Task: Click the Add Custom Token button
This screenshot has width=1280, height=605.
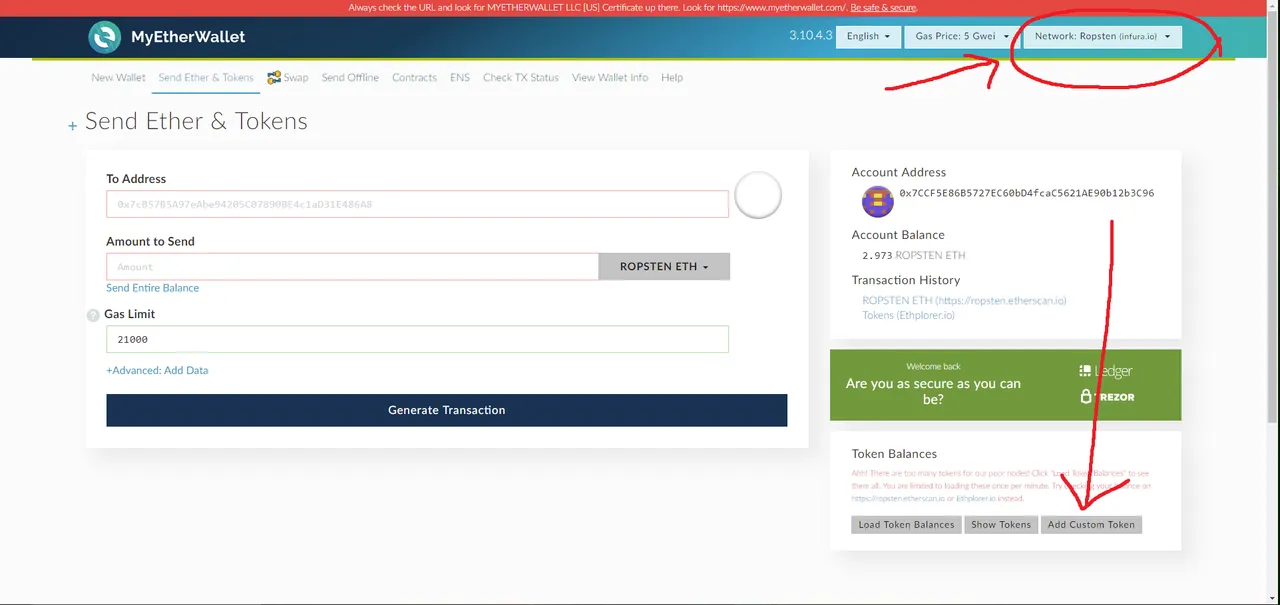Action: (x=1091, y=524)
